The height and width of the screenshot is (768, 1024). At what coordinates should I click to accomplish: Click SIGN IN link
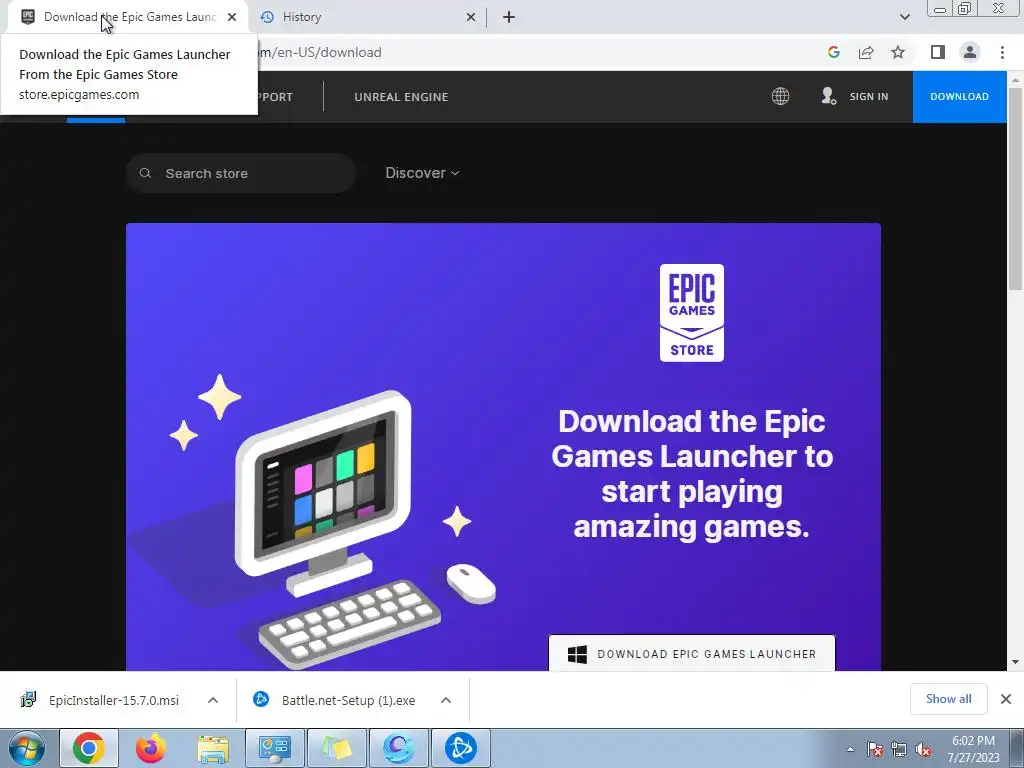[869, 97]
